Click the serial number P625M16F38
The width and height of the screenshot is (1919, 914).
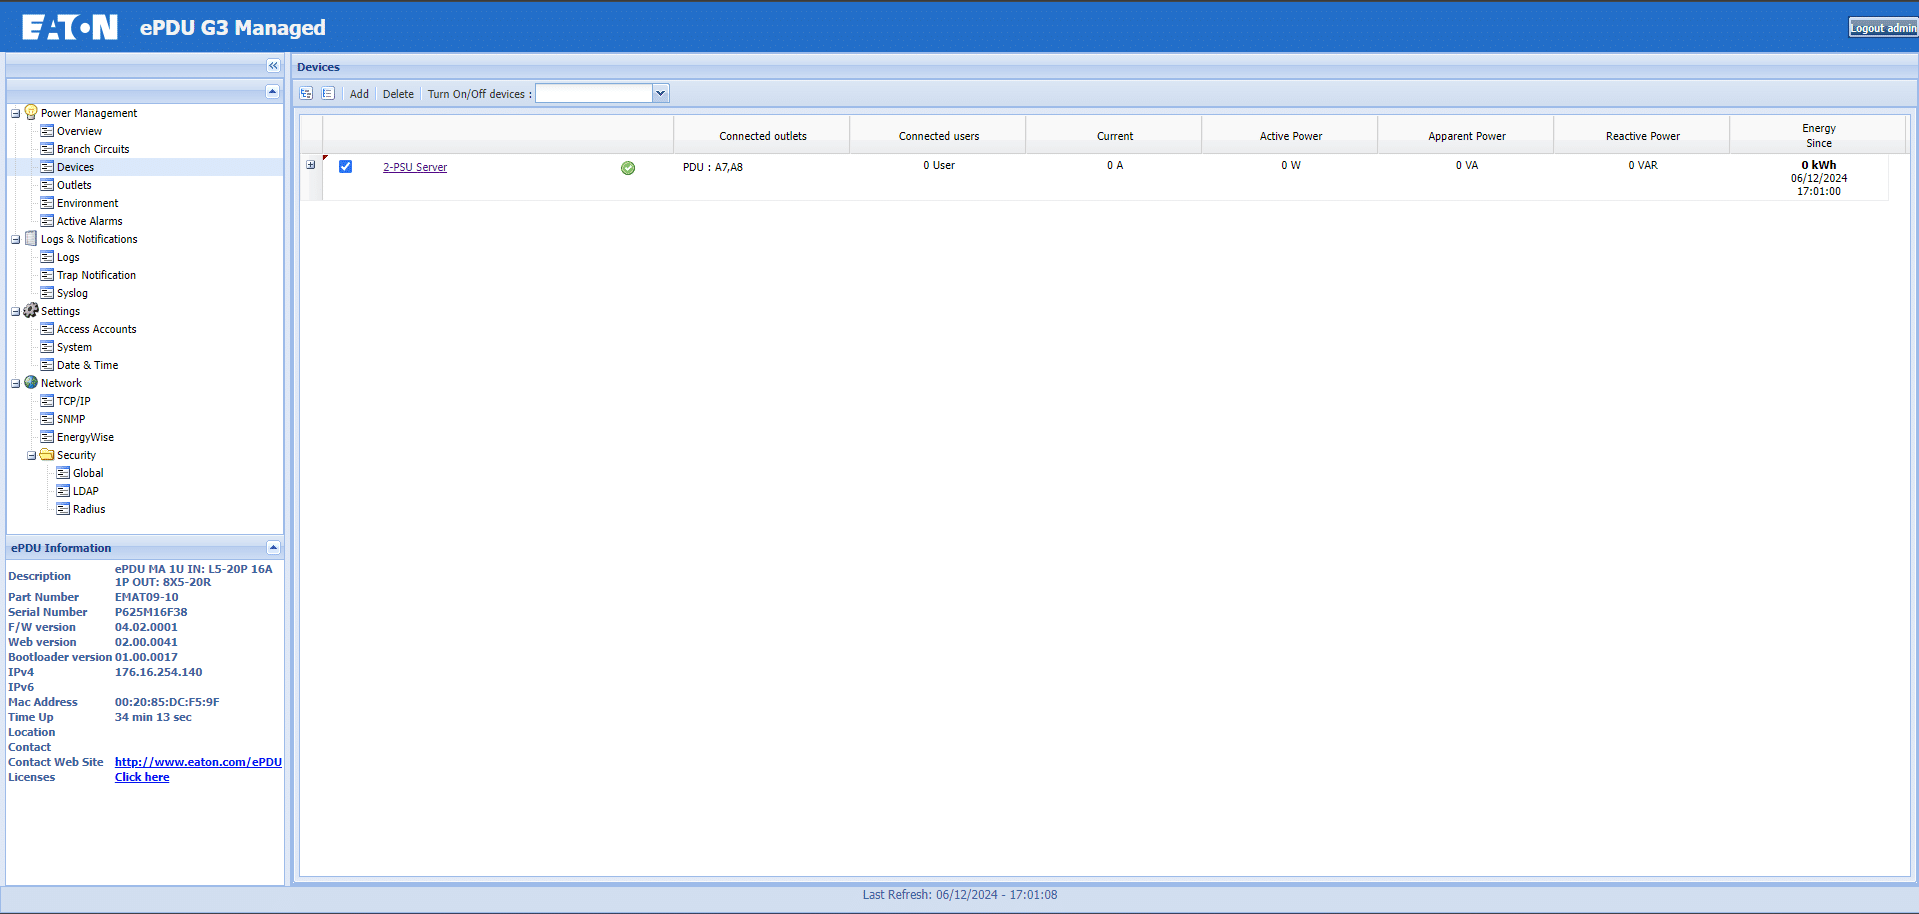tap(151, 612)
